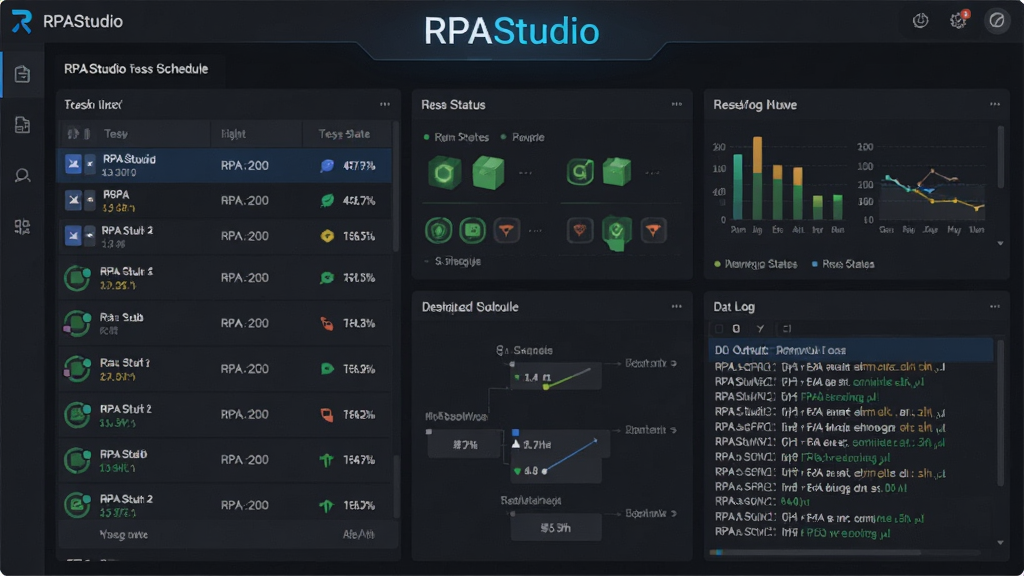Switch to RPAStudio Tess Schedule tab
This screenshot has width=1024, height=576.
pos(136,69)
